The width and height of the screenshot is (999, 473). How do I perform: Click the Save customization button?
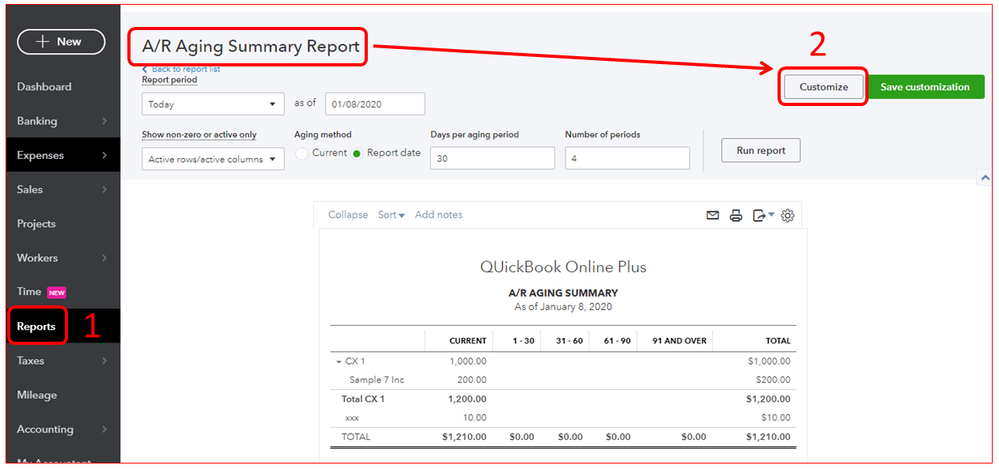click(x=925, y=87)
